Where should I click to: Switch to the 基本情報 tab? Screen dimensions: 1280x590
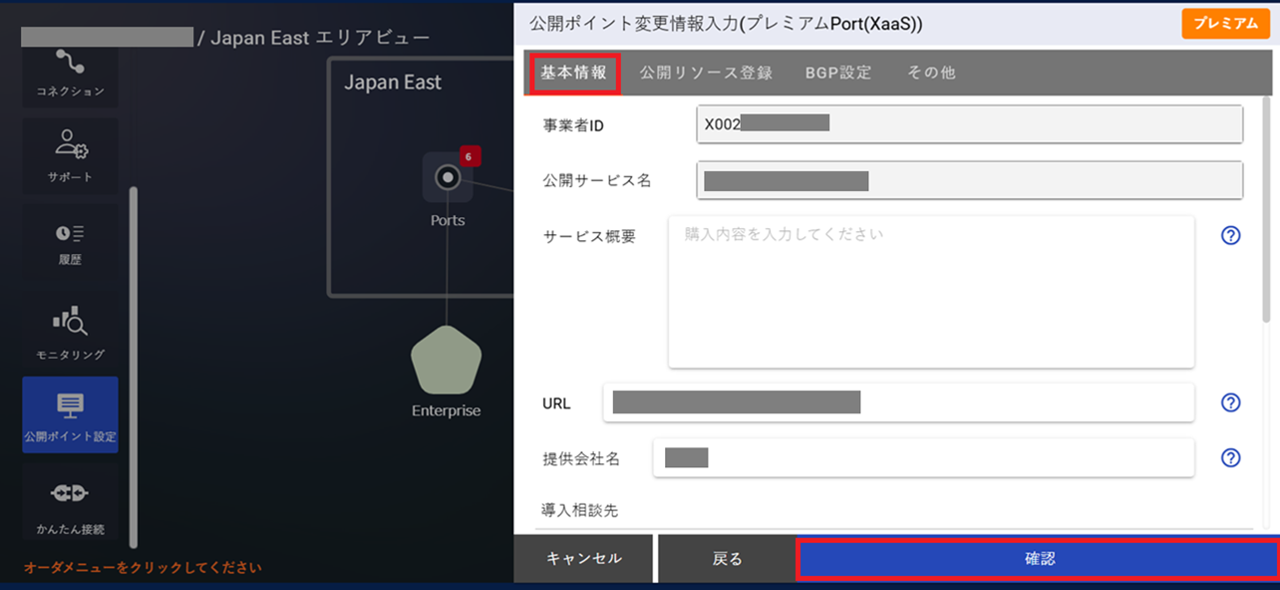pyautogui.click(x=573, y=72)
